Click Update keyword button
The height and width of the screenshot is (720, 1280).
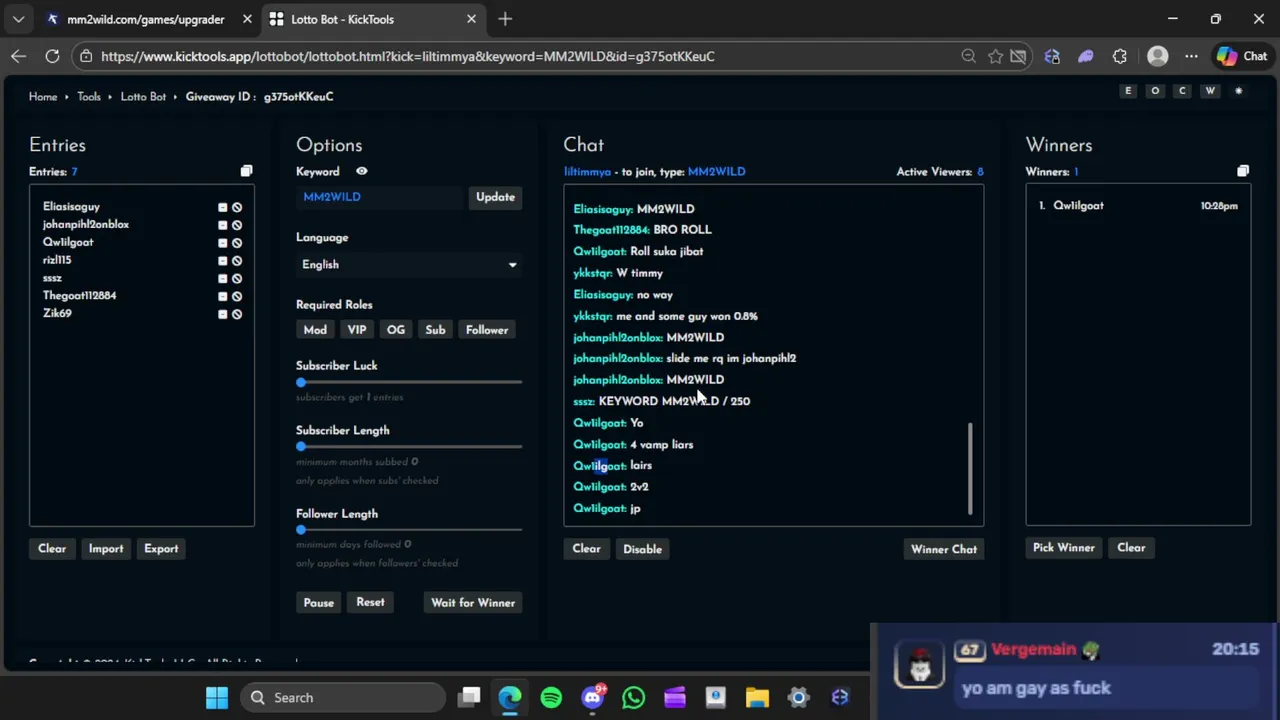495,197
